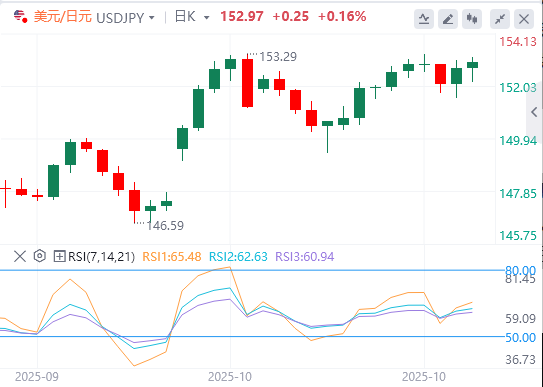Click the 50.00 RSI level label
The width and height of the screenshot is (543, 387).
pyautogui.click(x=520, y=338)
